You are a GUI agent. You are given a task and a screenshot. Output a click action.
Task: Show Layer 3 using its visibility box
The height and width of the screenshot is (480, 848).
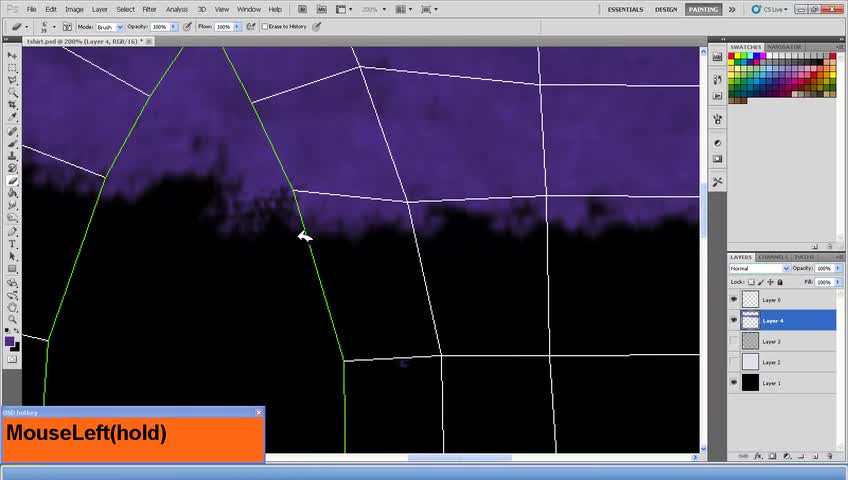[x=734, y=341]
